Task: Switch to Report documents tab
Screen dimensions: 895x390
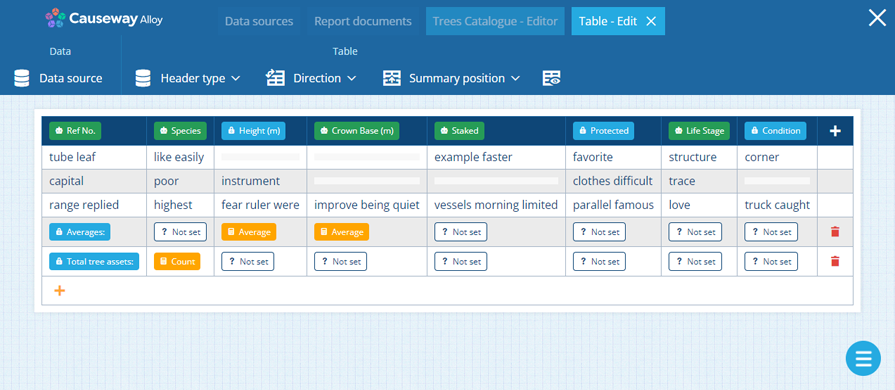Action: pyautogui.click(x=362, y=22)
